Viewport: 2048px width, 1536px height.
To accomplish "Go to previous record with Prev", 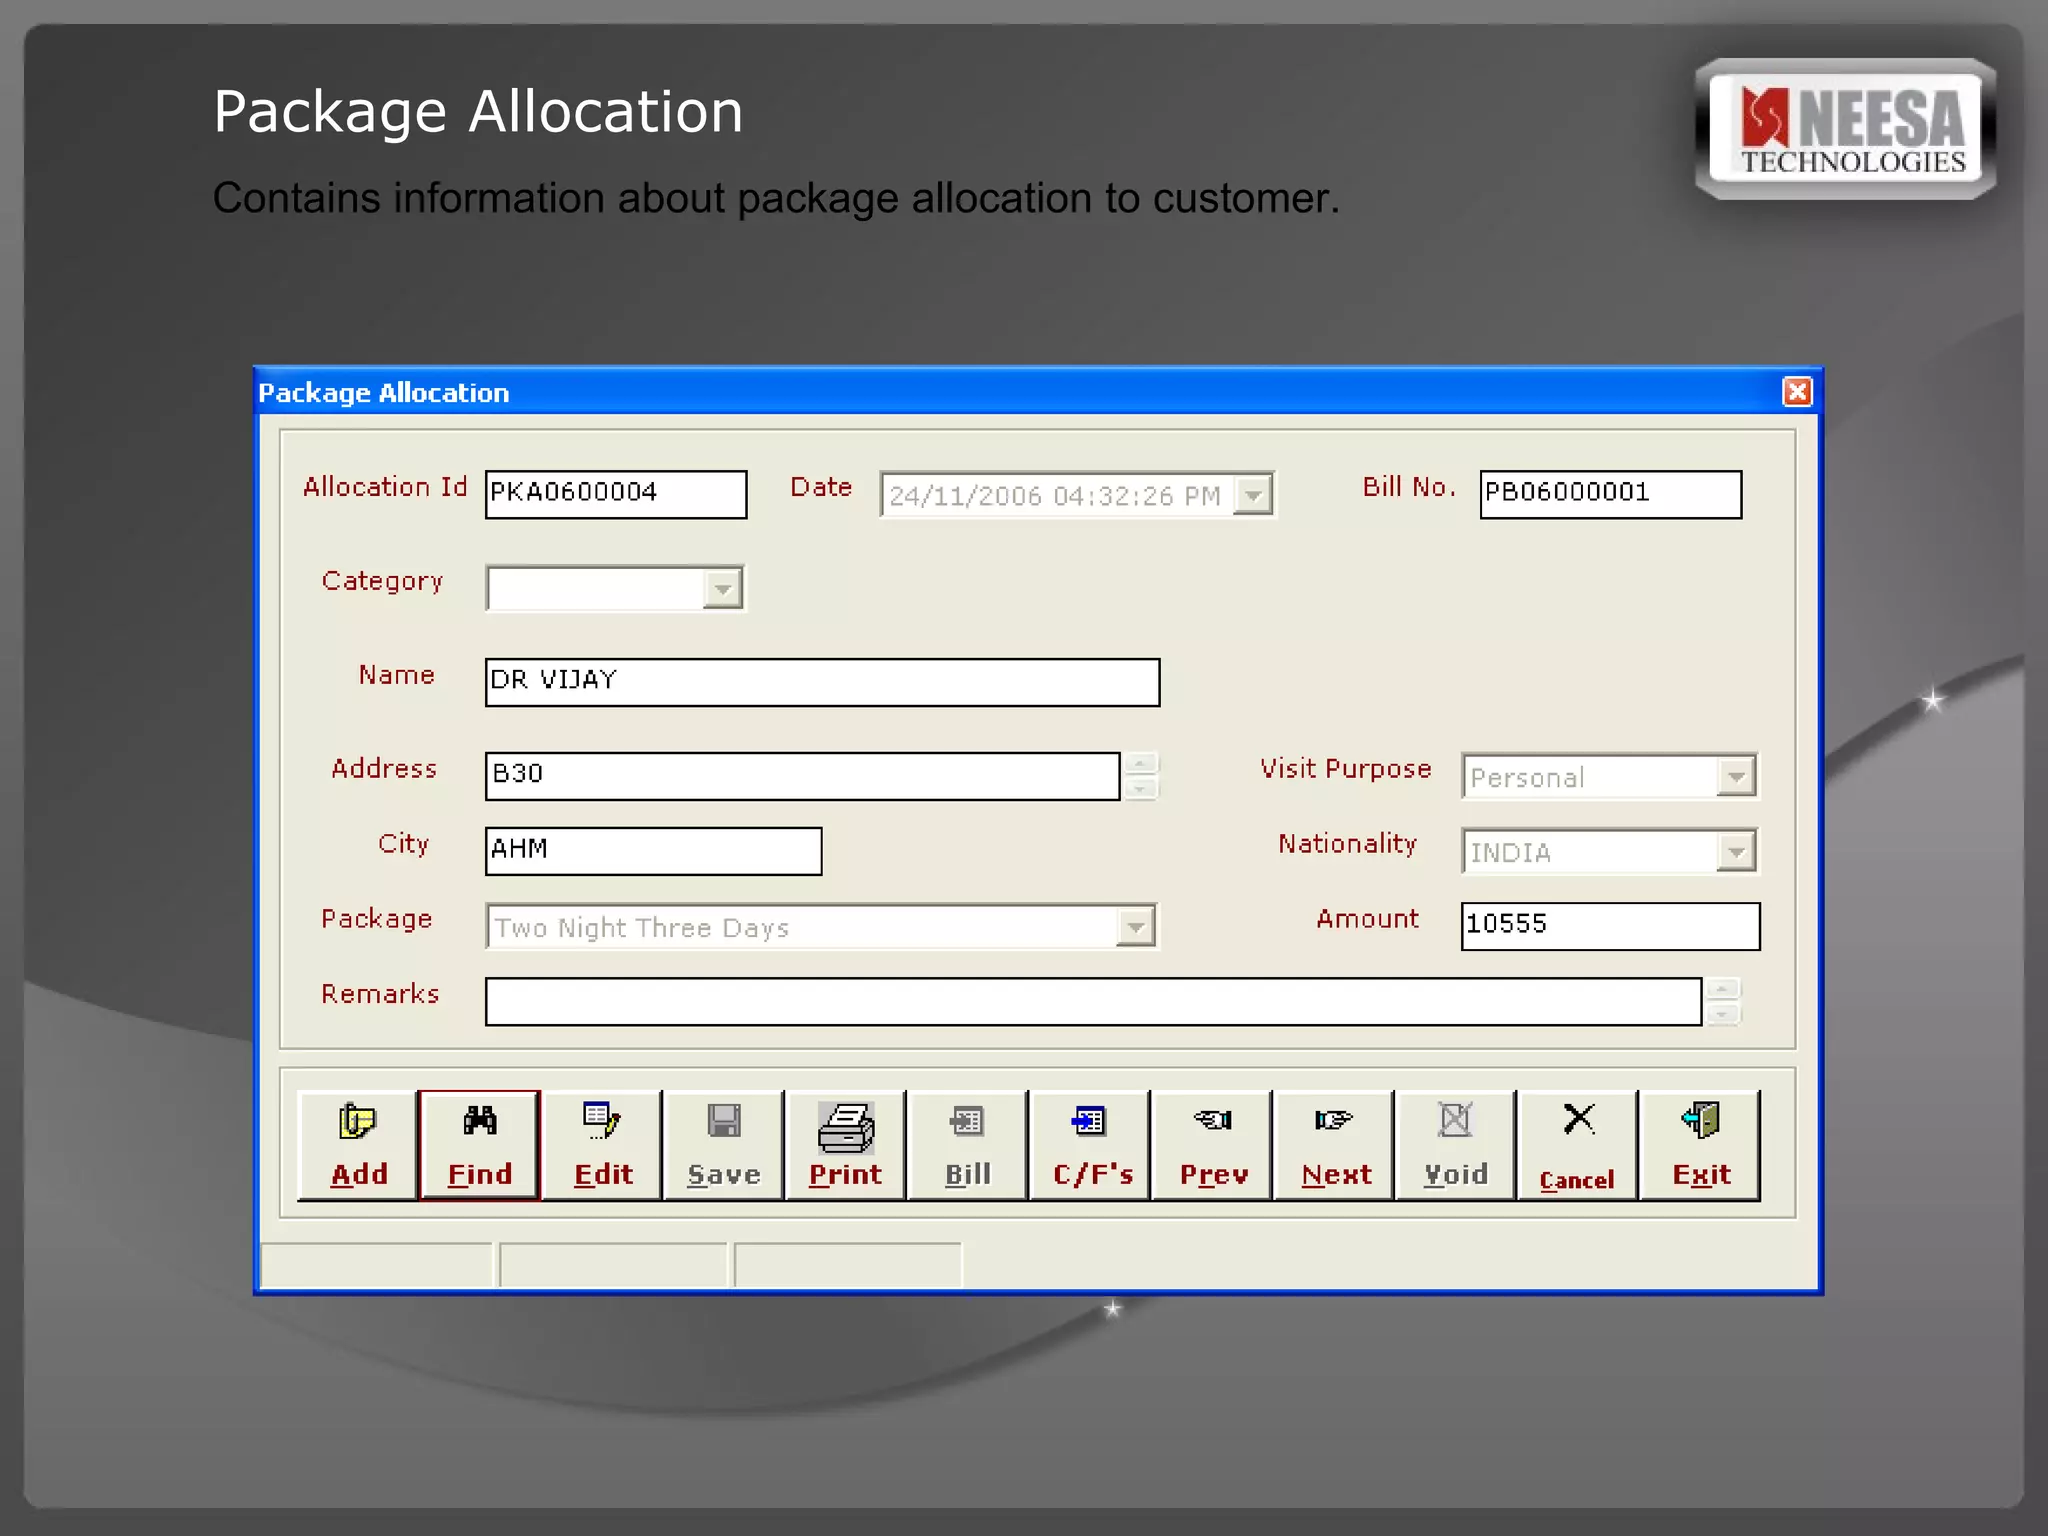I will [x=1213, y=1145].
